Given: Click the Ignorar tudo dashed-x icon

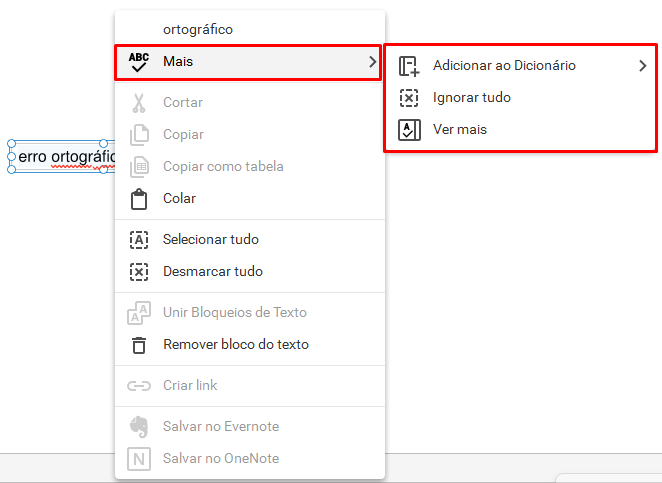Looking at the screenshot, I should click(409, 98).
